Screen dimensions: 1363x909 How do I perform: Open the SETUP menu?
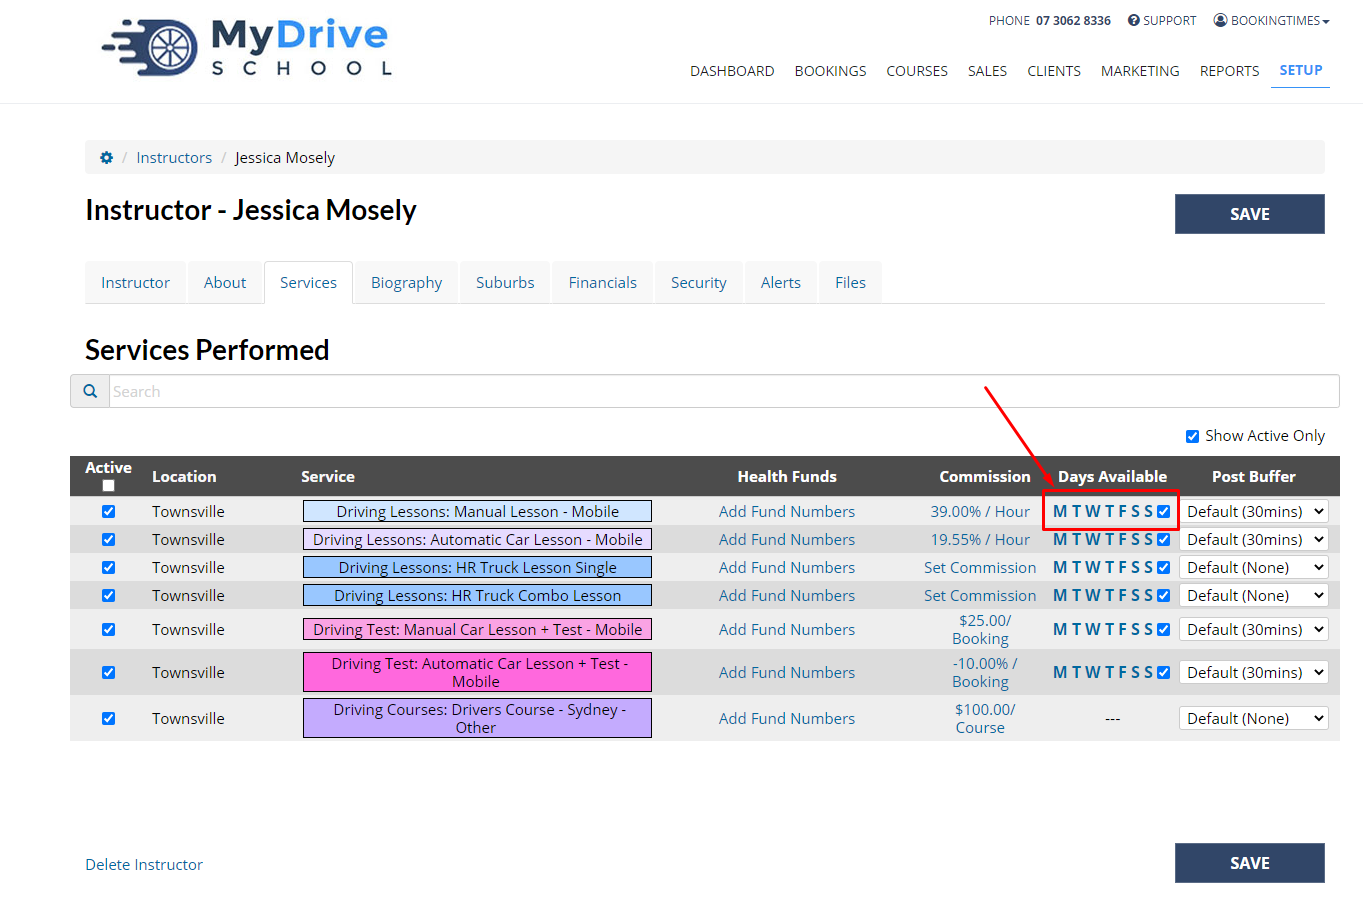coord(1301,70)
